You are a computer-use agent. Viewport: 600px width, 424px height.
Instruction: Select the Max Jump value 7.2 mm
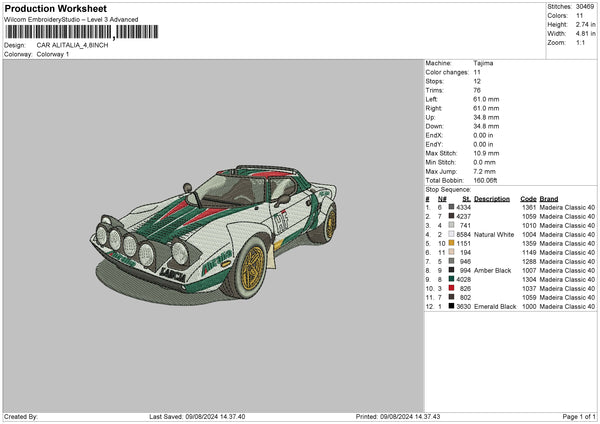pyautogui.click(x=485, y=171)
